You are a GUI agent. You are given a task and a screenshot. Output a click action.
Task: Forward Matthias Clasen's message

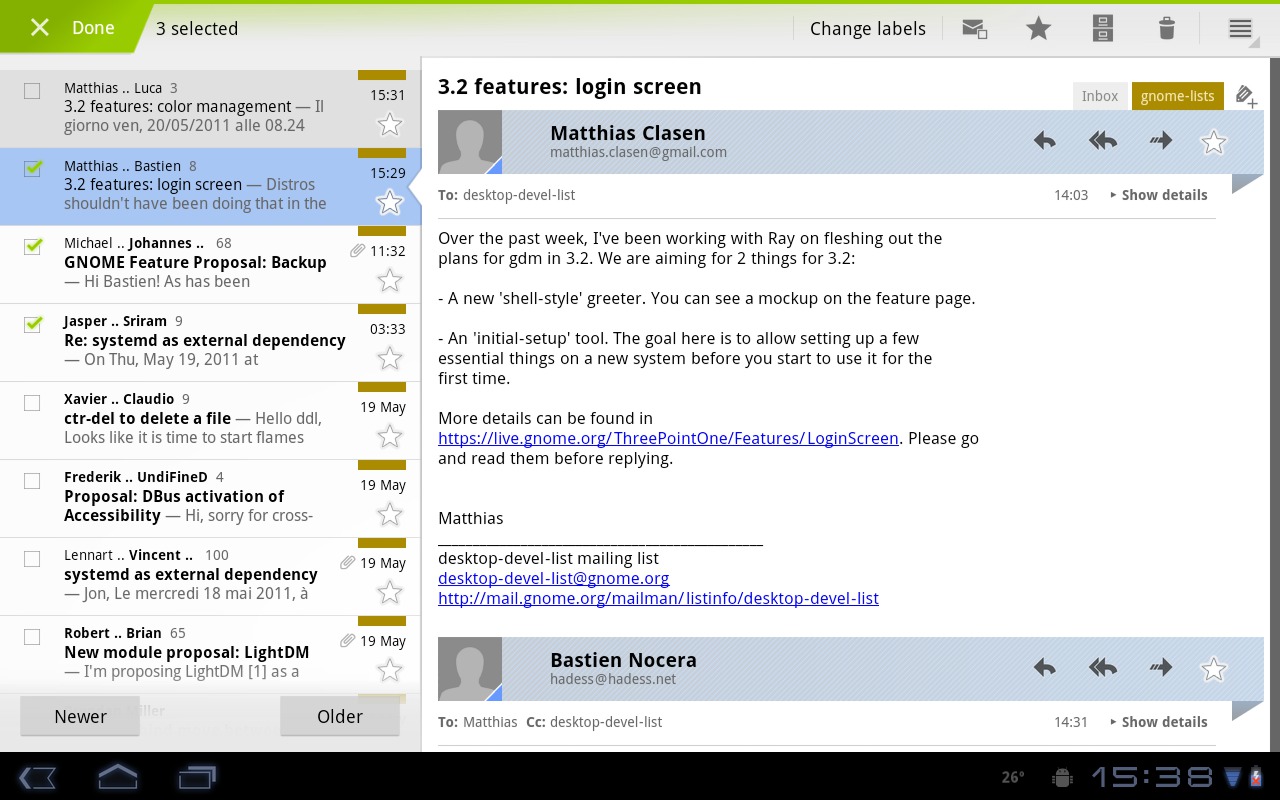click(1160, 141)
